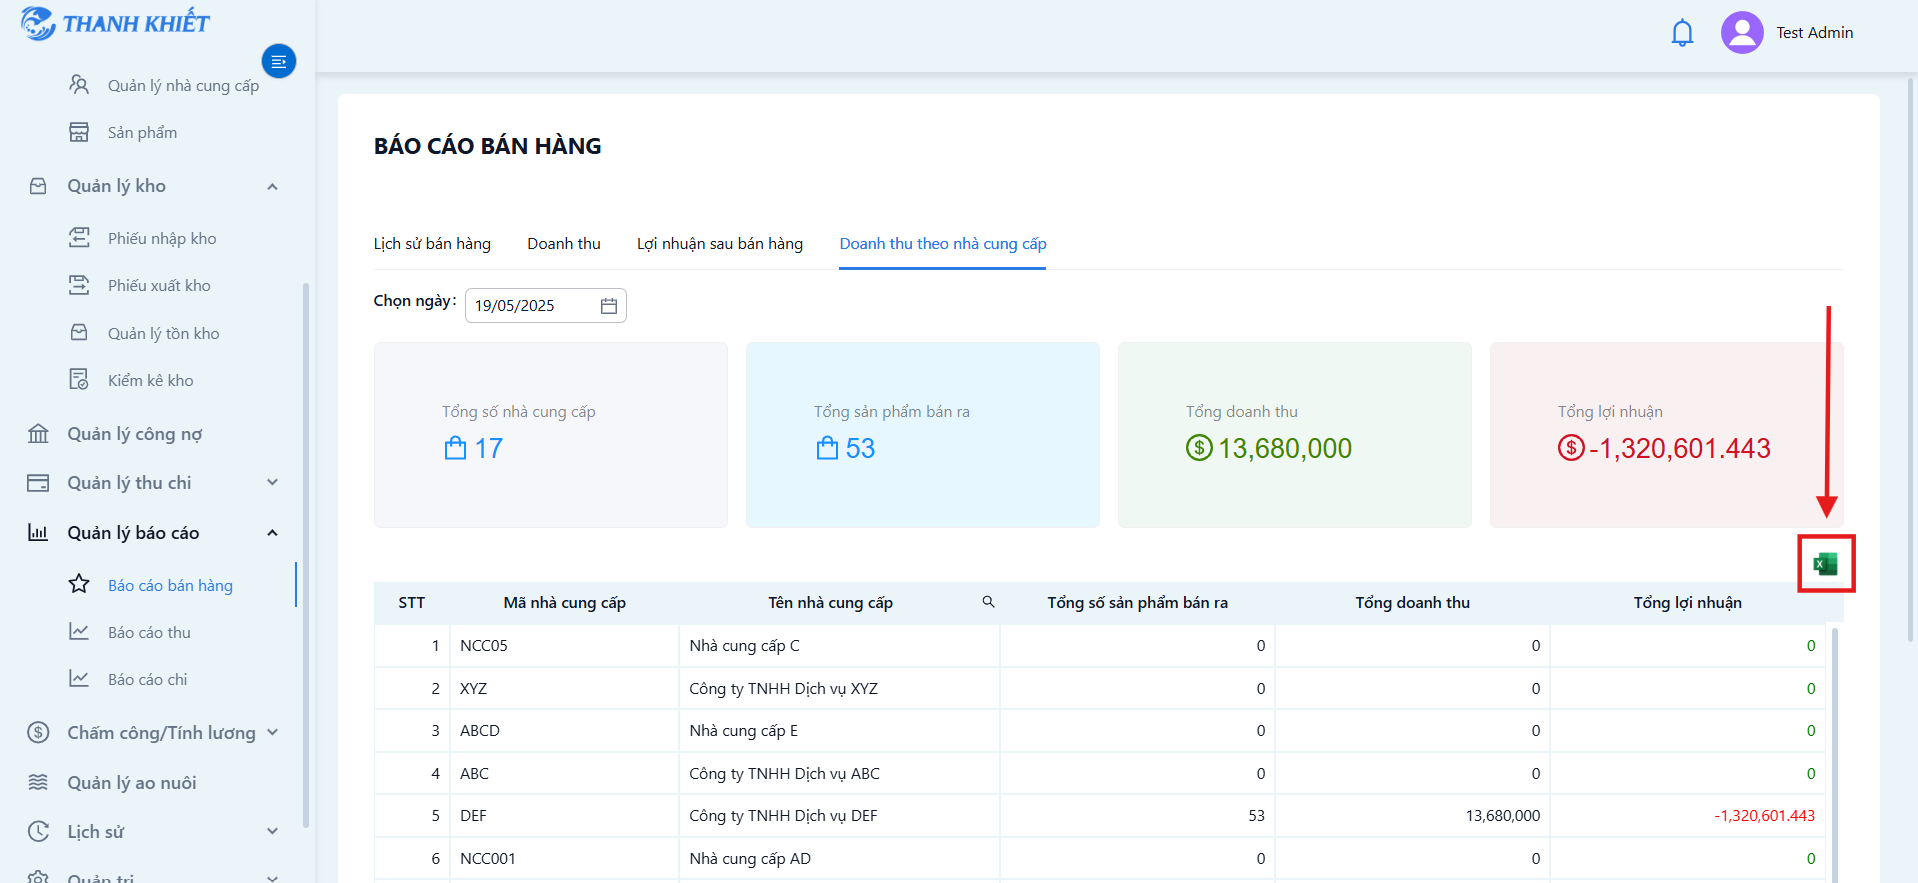Viewport: 1918px width, 883px height.
Task: Click the waves icon for Quản lý ao nuôi
Action: (x=38, y=782)
